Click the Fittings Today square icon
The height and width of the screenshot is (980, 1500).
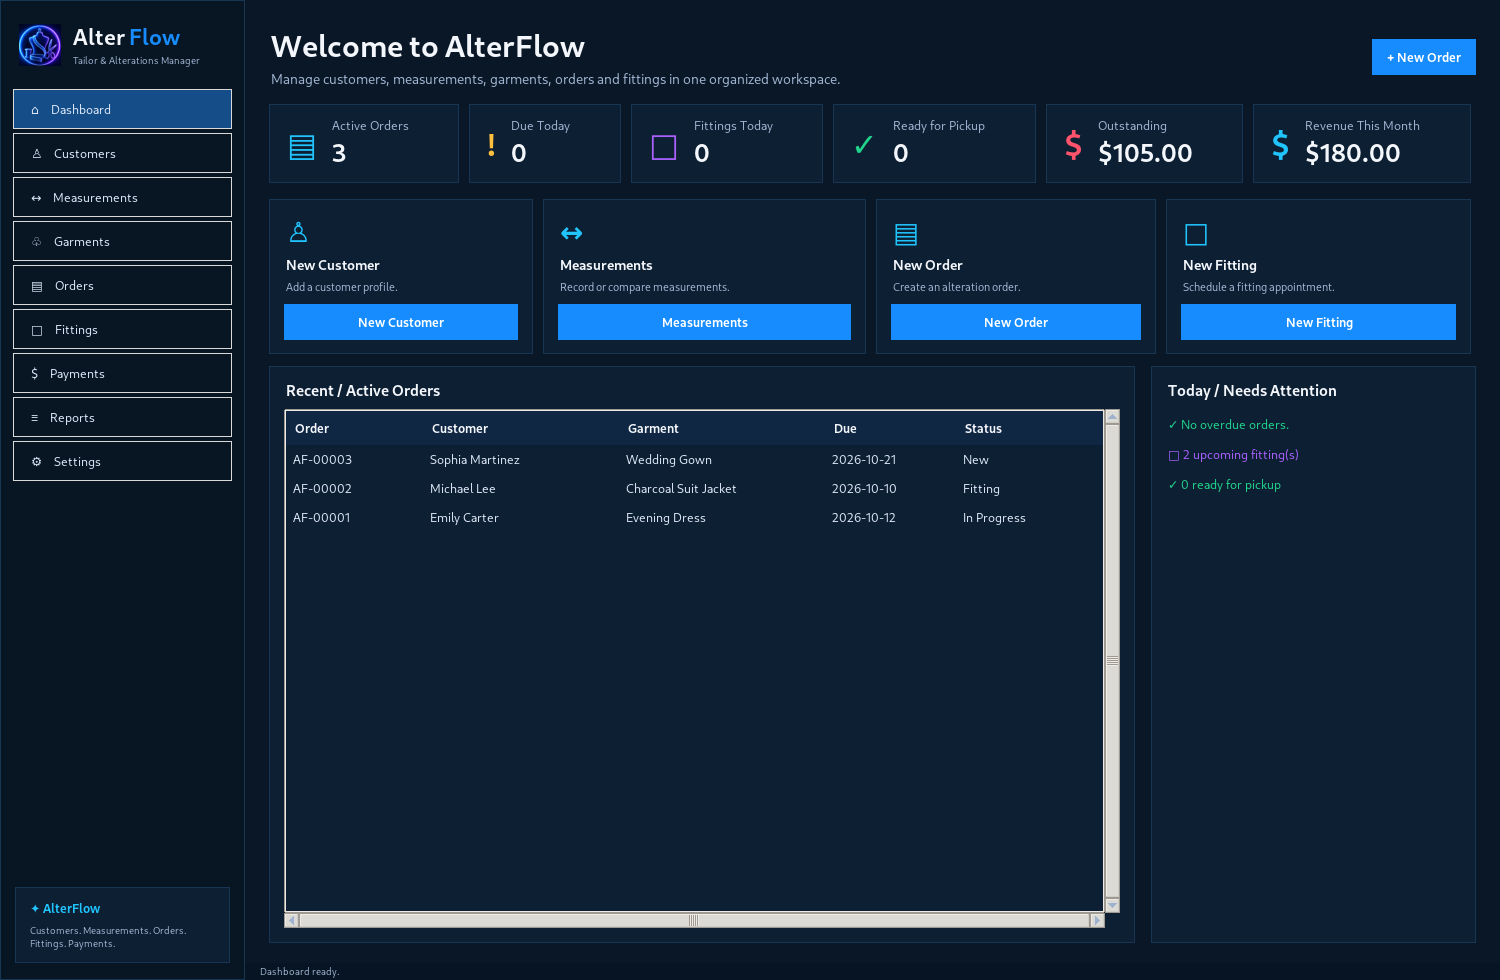pos(664,148)
